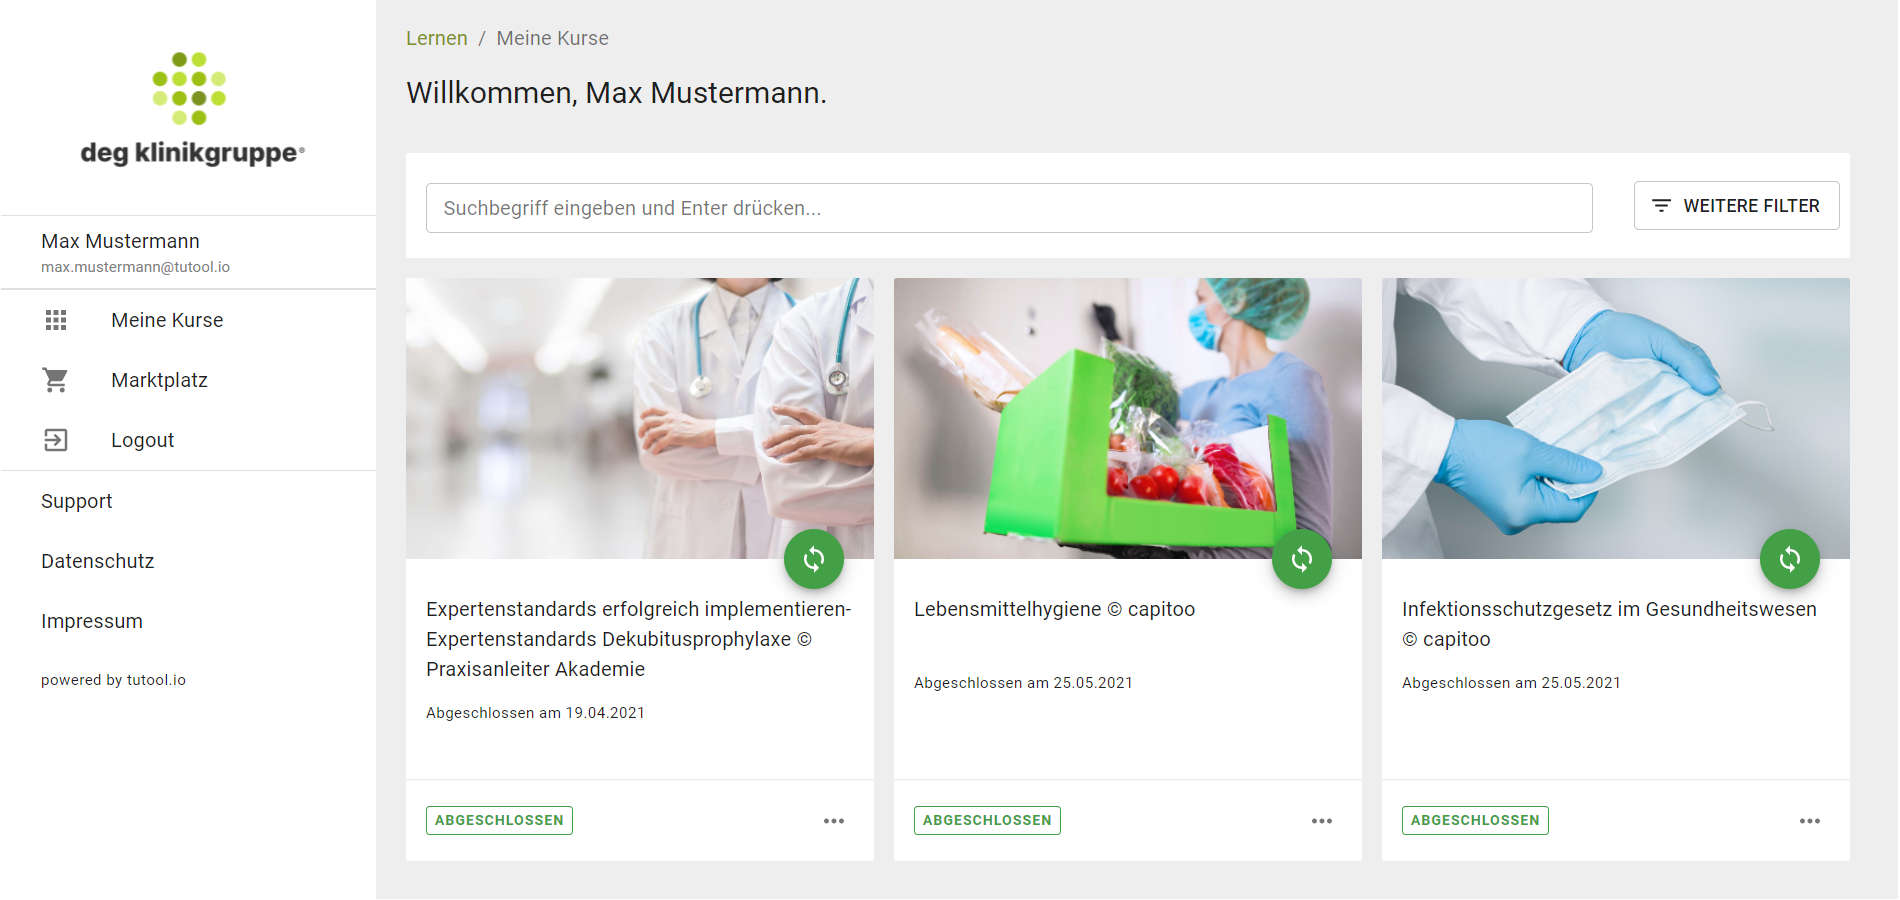The height and width of the screenshot is (900, 1900).
Task: Open the Datenschutz page link
Action: coord(98,561)
